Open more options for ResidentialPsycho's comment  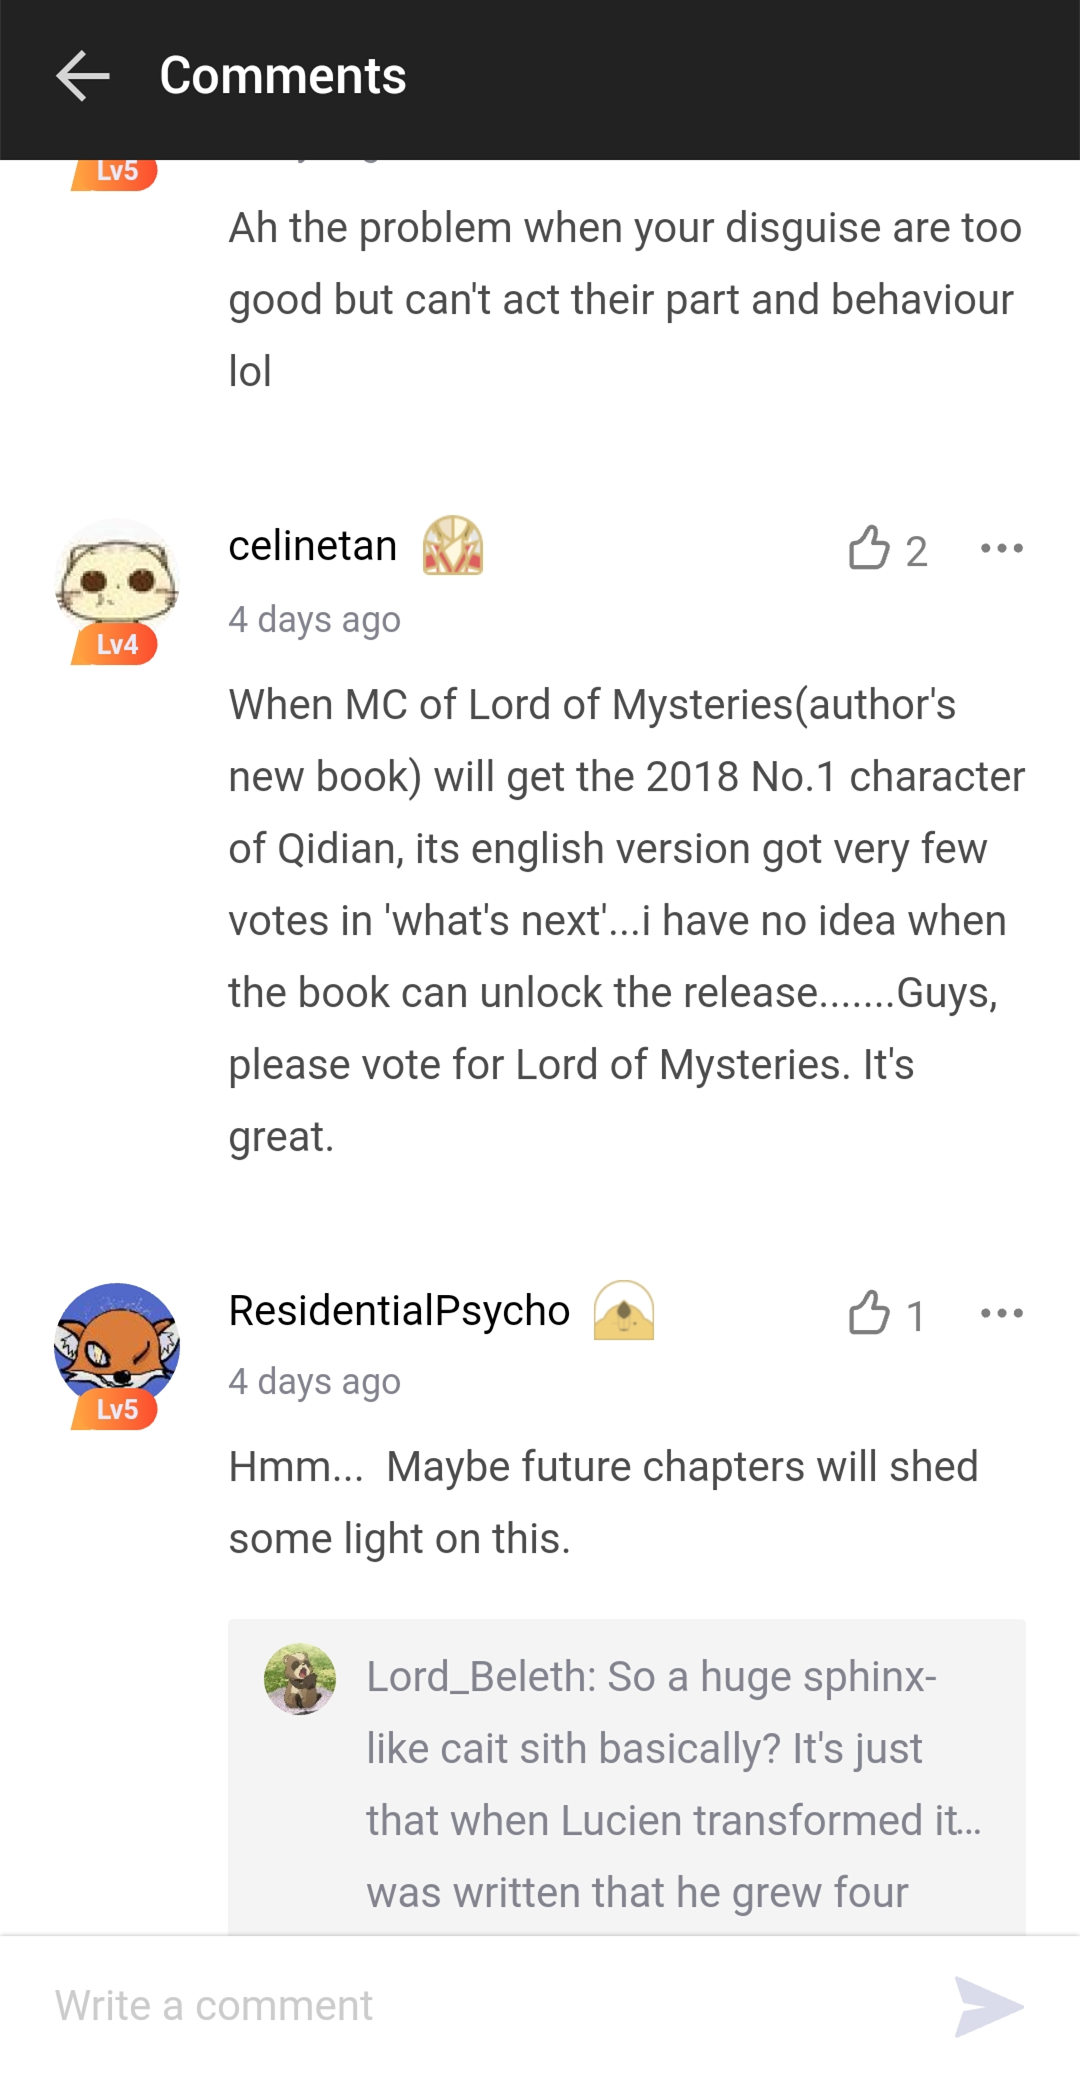1002,1313
